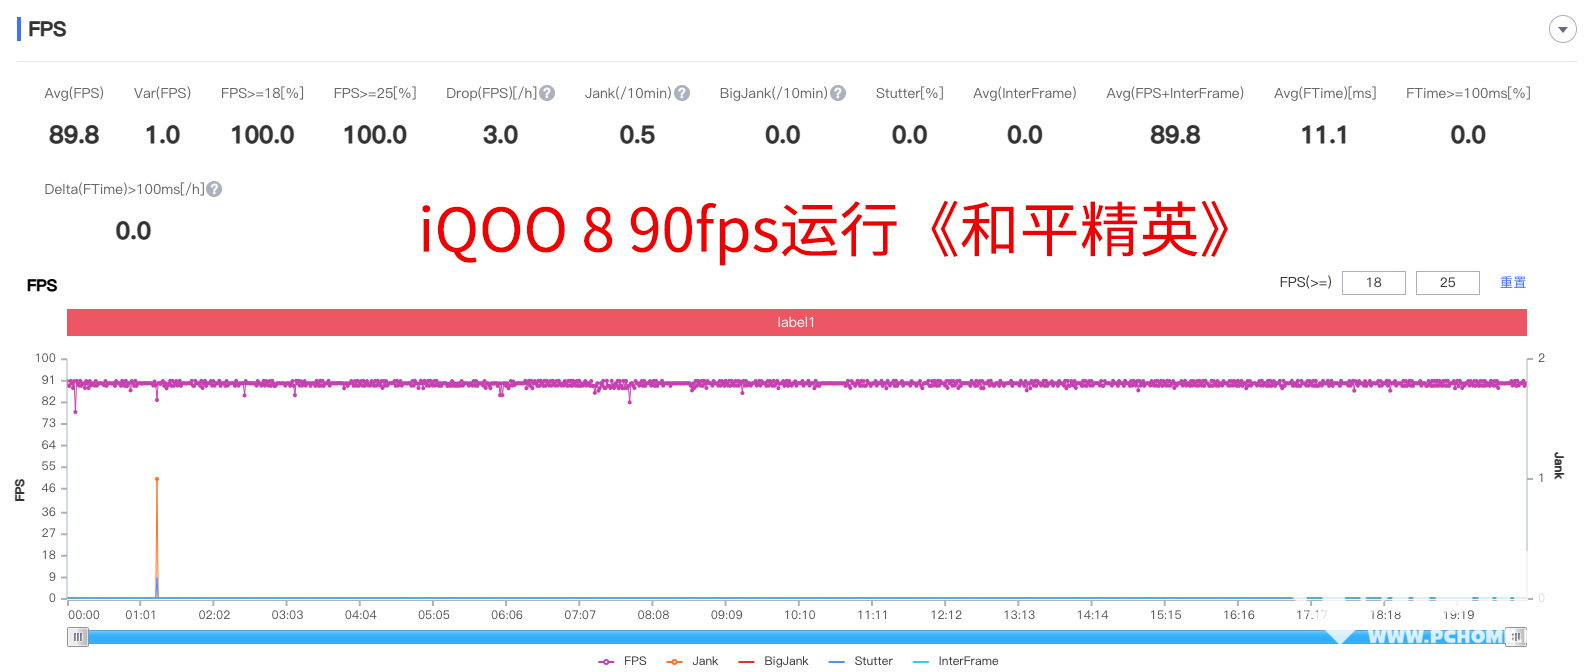Viewport: 1585px width, 672px height.
Task: Toggle the InterFrame series in the legend
Action: (955, 661)
